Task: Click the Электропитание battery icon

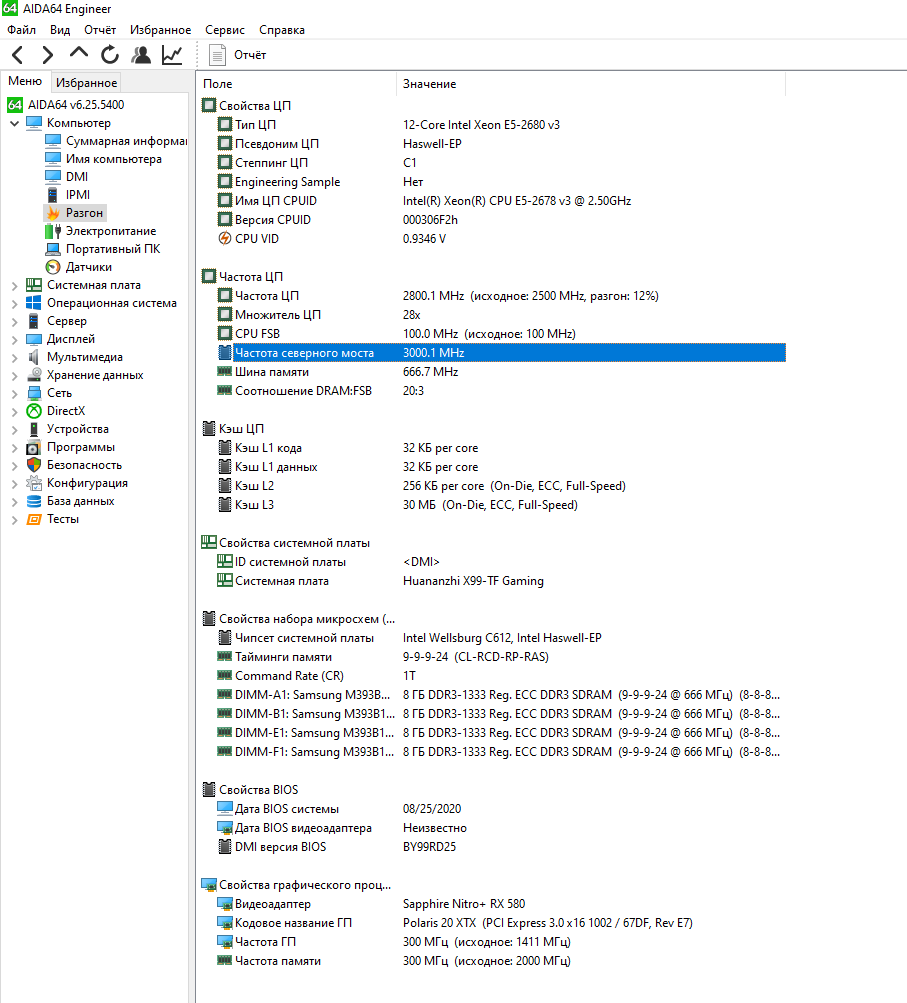Action: pos(53,231)
